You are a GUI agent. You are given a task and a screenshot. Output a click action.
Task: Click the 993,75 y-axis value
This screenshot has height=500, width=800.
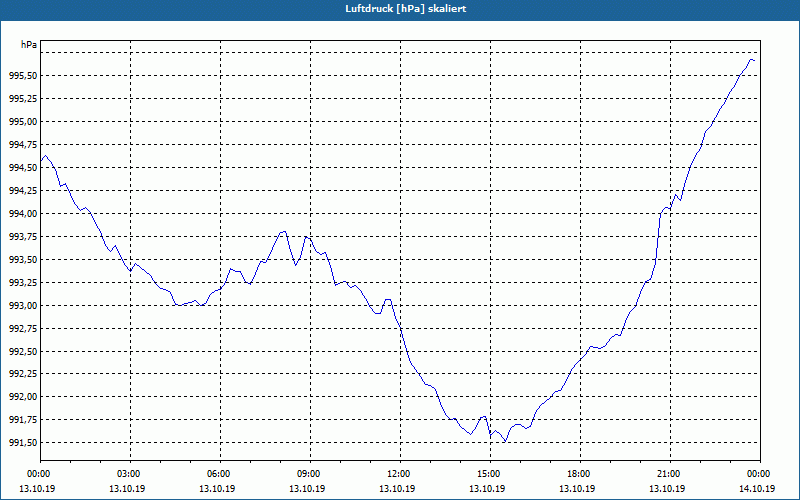23,236
